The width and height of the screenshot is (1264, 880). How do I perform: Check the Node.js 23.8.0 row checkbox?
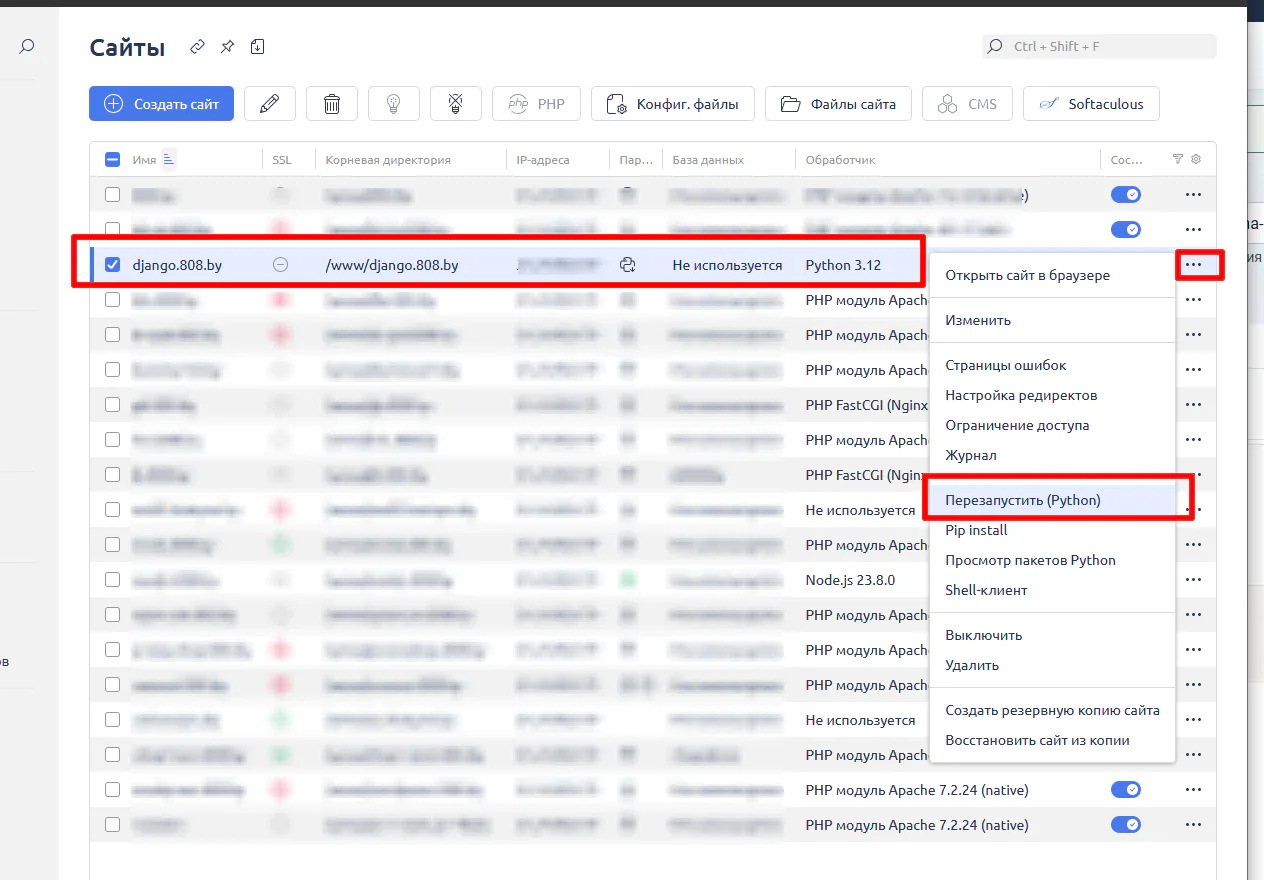point(112,580)
